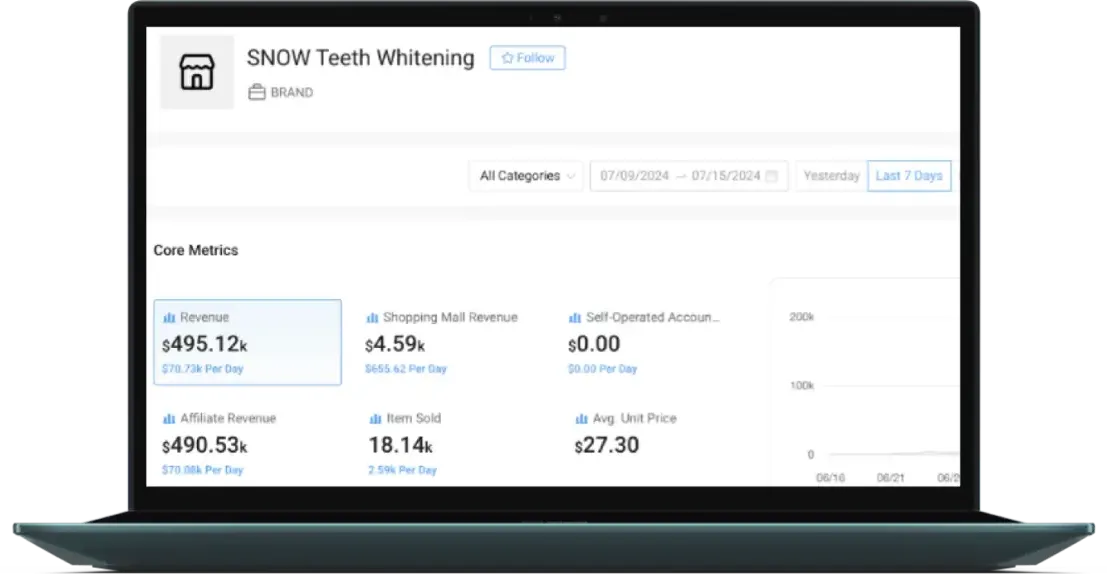1107x574 pixels.
Task: Click the 06/21 chart date label
Action: (890, 478)
